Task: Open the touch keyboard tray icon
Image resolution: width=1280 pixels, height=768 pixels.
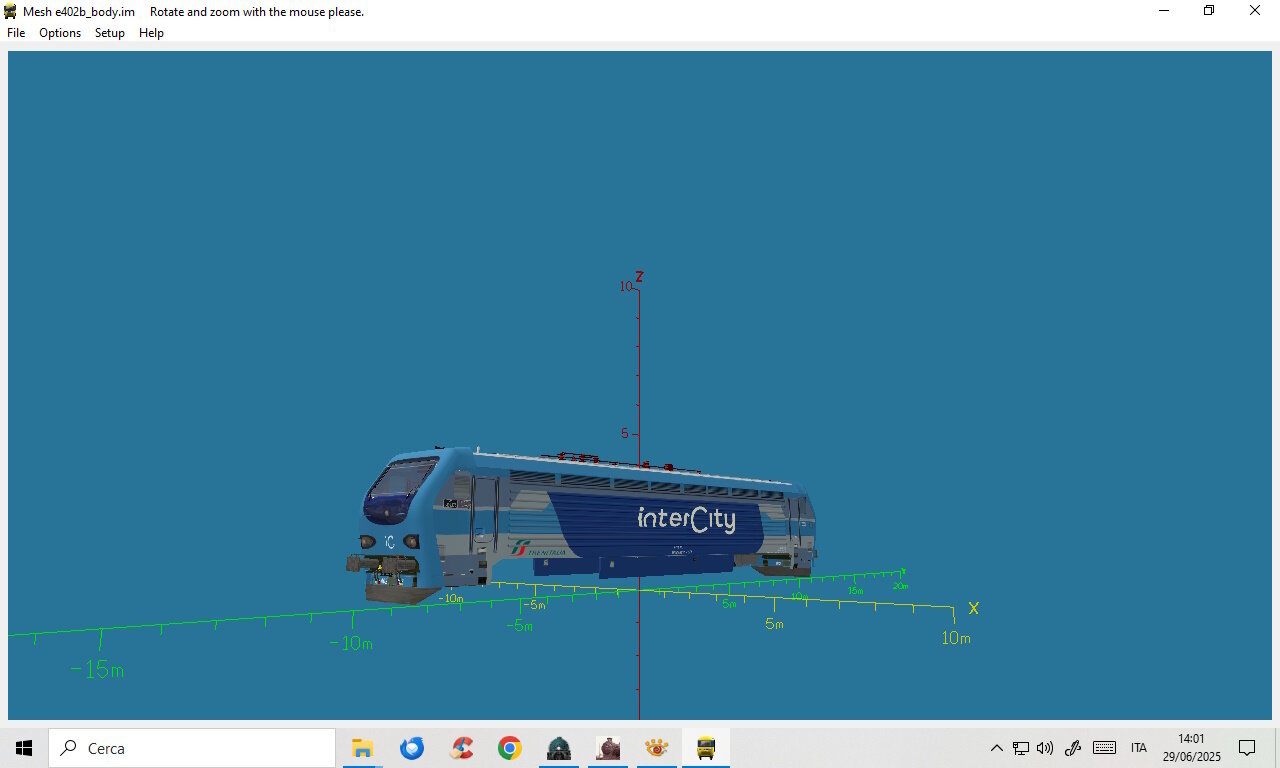Action: click(1104, 748)
